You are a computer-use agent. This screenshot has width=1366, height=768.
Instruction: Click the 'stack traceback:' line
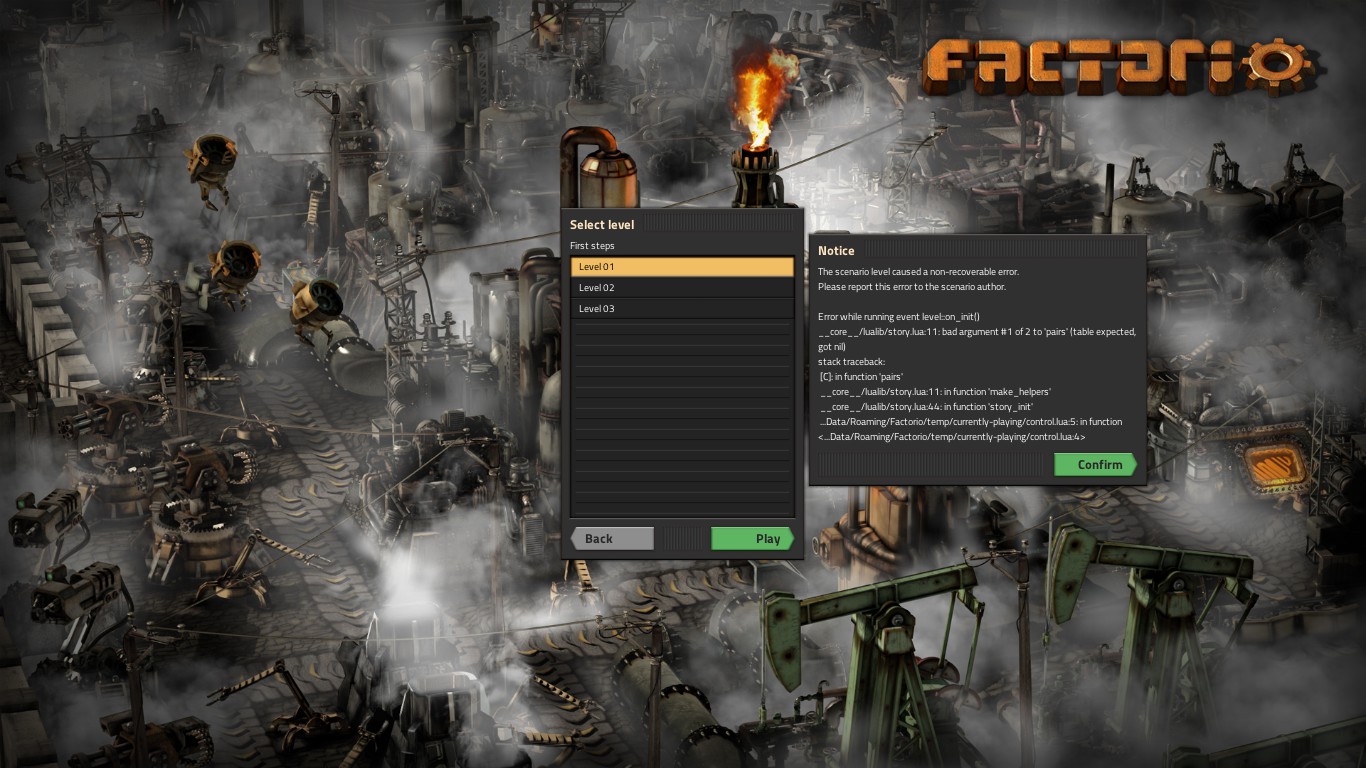click(852, 362)
